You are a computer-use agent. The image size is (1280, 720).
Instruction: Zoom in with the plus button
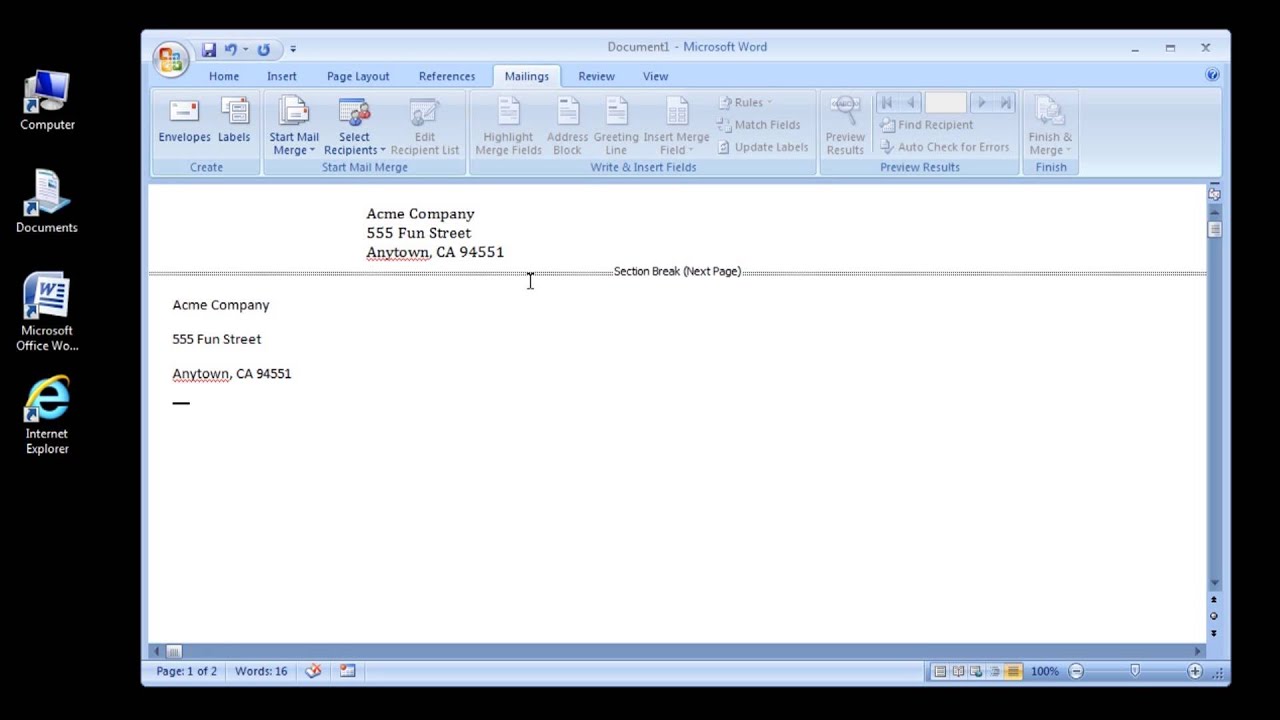1194,672
